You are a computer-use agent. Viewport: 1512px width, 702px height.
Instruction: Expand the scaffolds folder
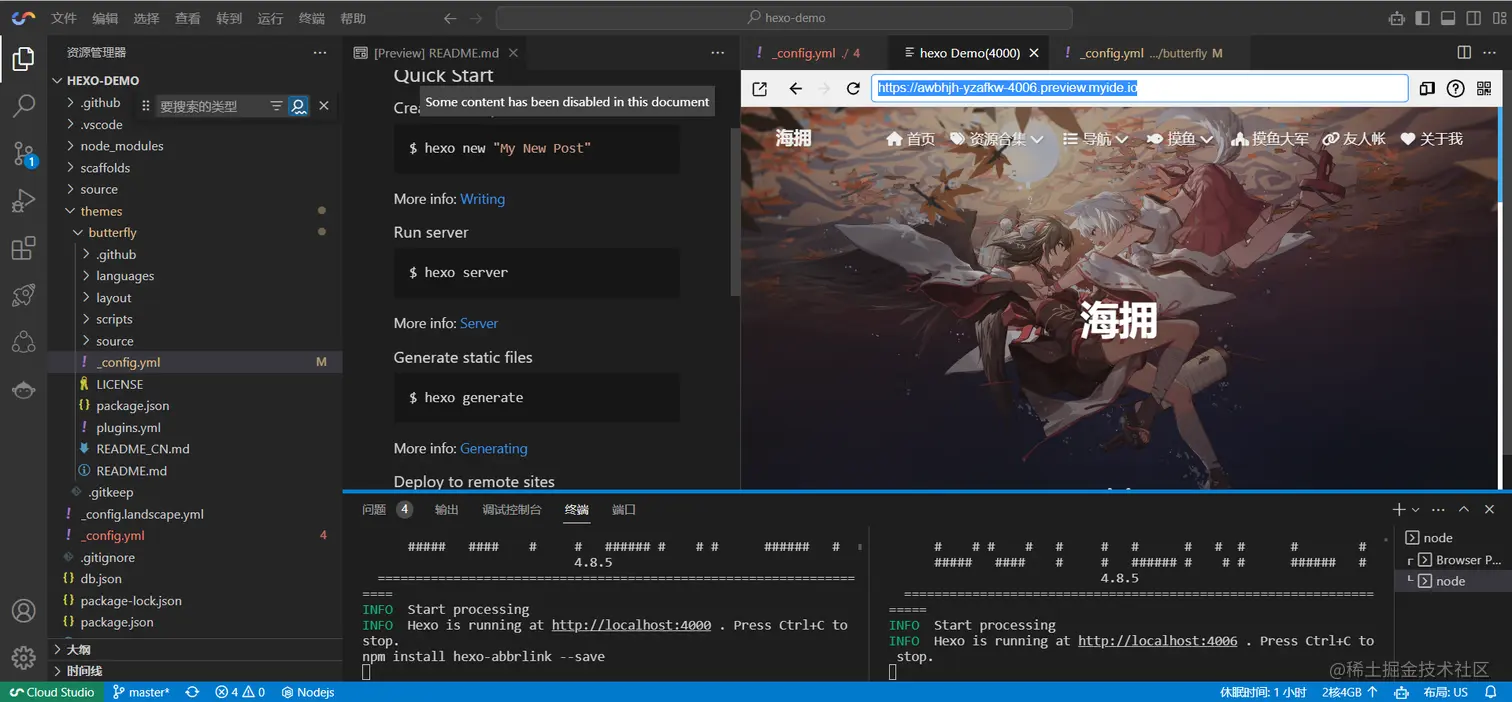[x=105, y=168]
